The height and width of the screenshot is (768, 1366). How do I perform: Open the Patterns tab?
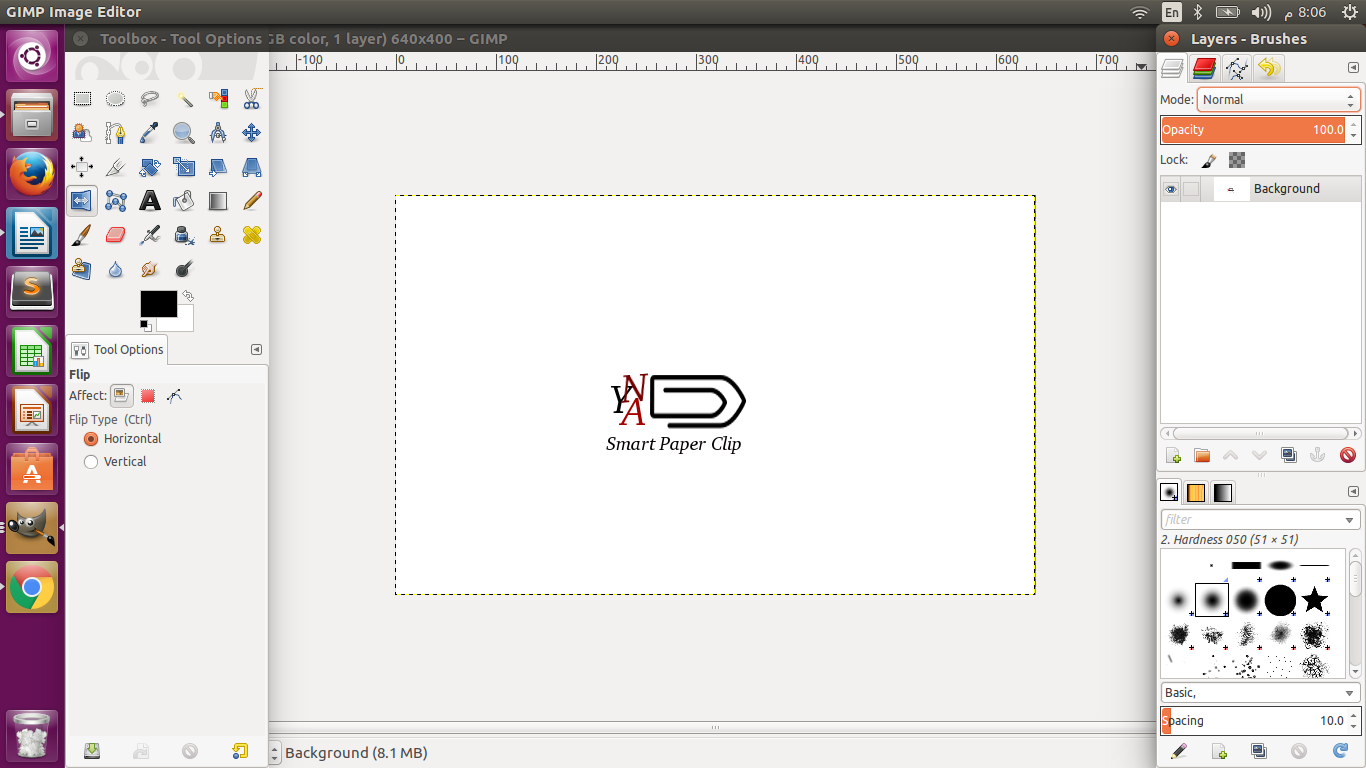pos(1196,492)
